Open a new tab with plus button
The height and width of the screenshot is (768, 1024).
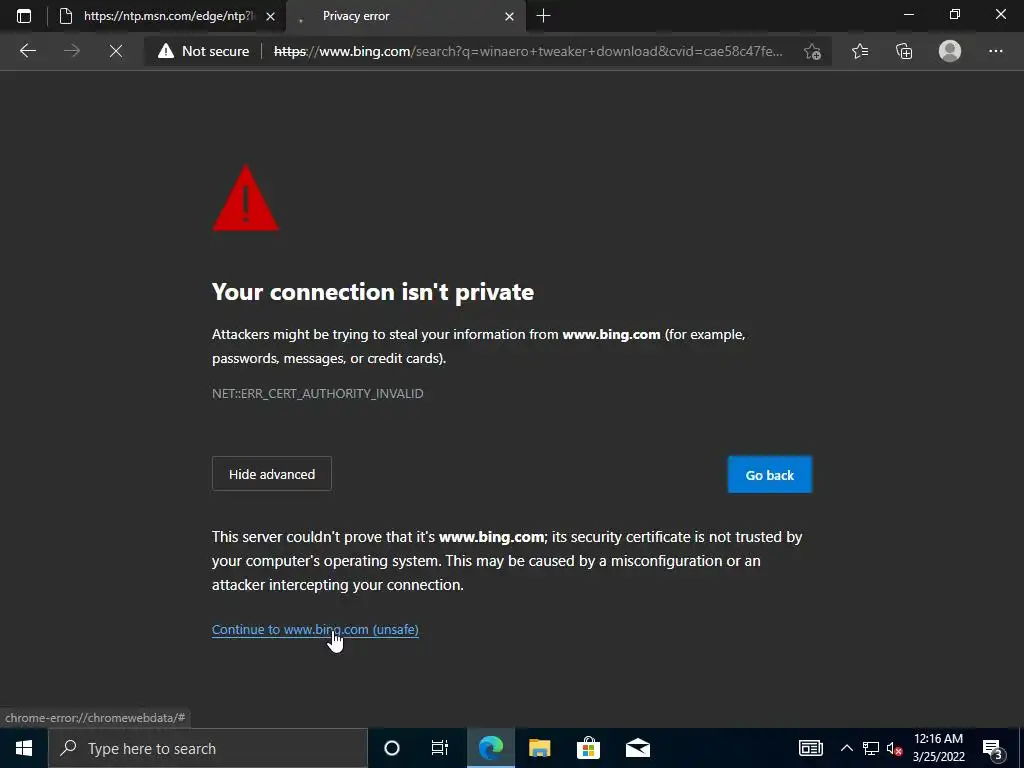[x=543, y=16]
